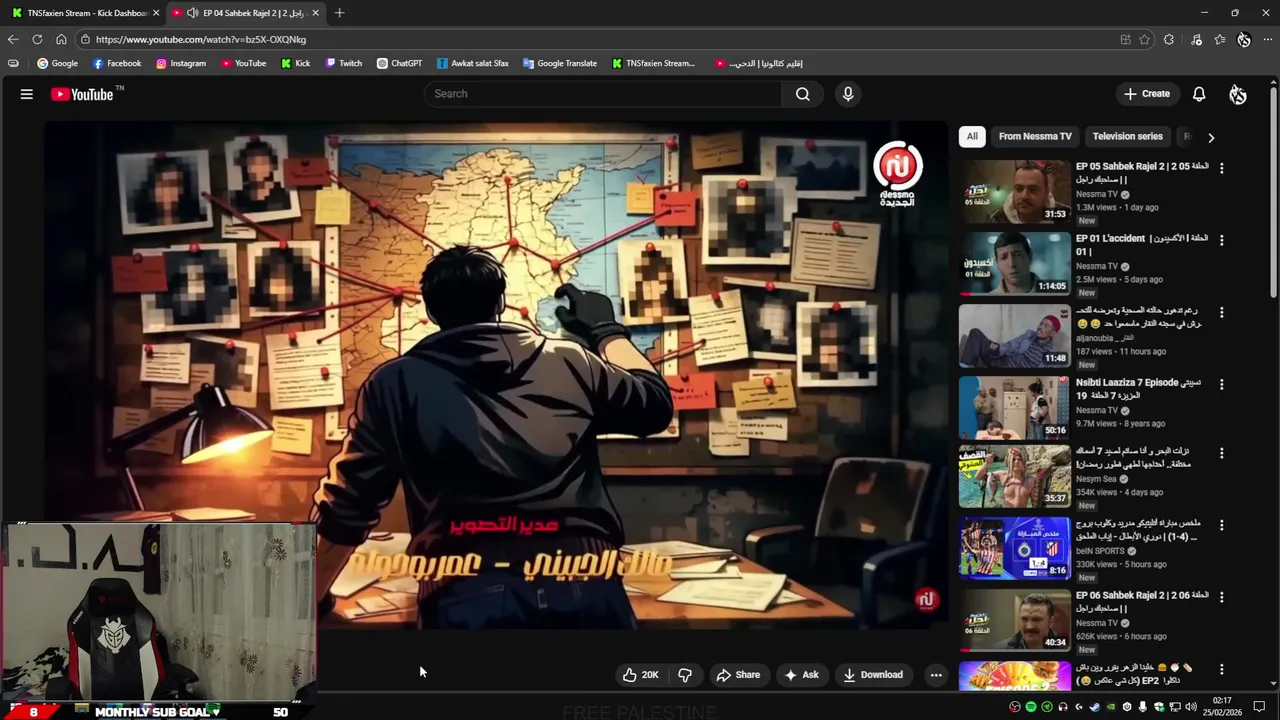Open options for EP 05 Sahbek Rajel video
Viewport: 1280px width, 720px height.
(x=1221, y=167)
